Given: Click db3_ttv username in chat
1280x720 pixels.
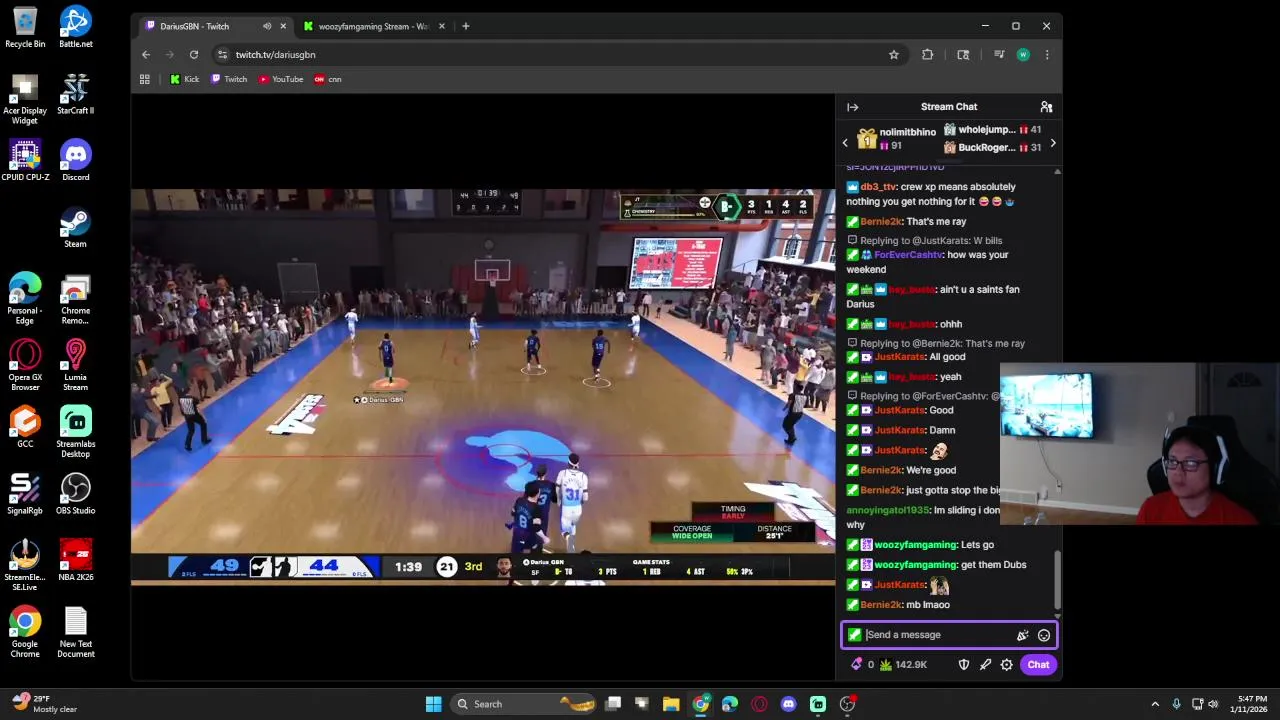Looking at the screenshot, I should coord(878,187).
